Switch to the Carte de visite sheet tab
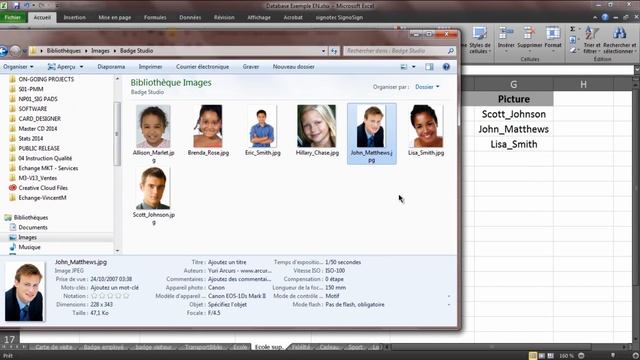640x360 pixels. click(x=54, y=347)
